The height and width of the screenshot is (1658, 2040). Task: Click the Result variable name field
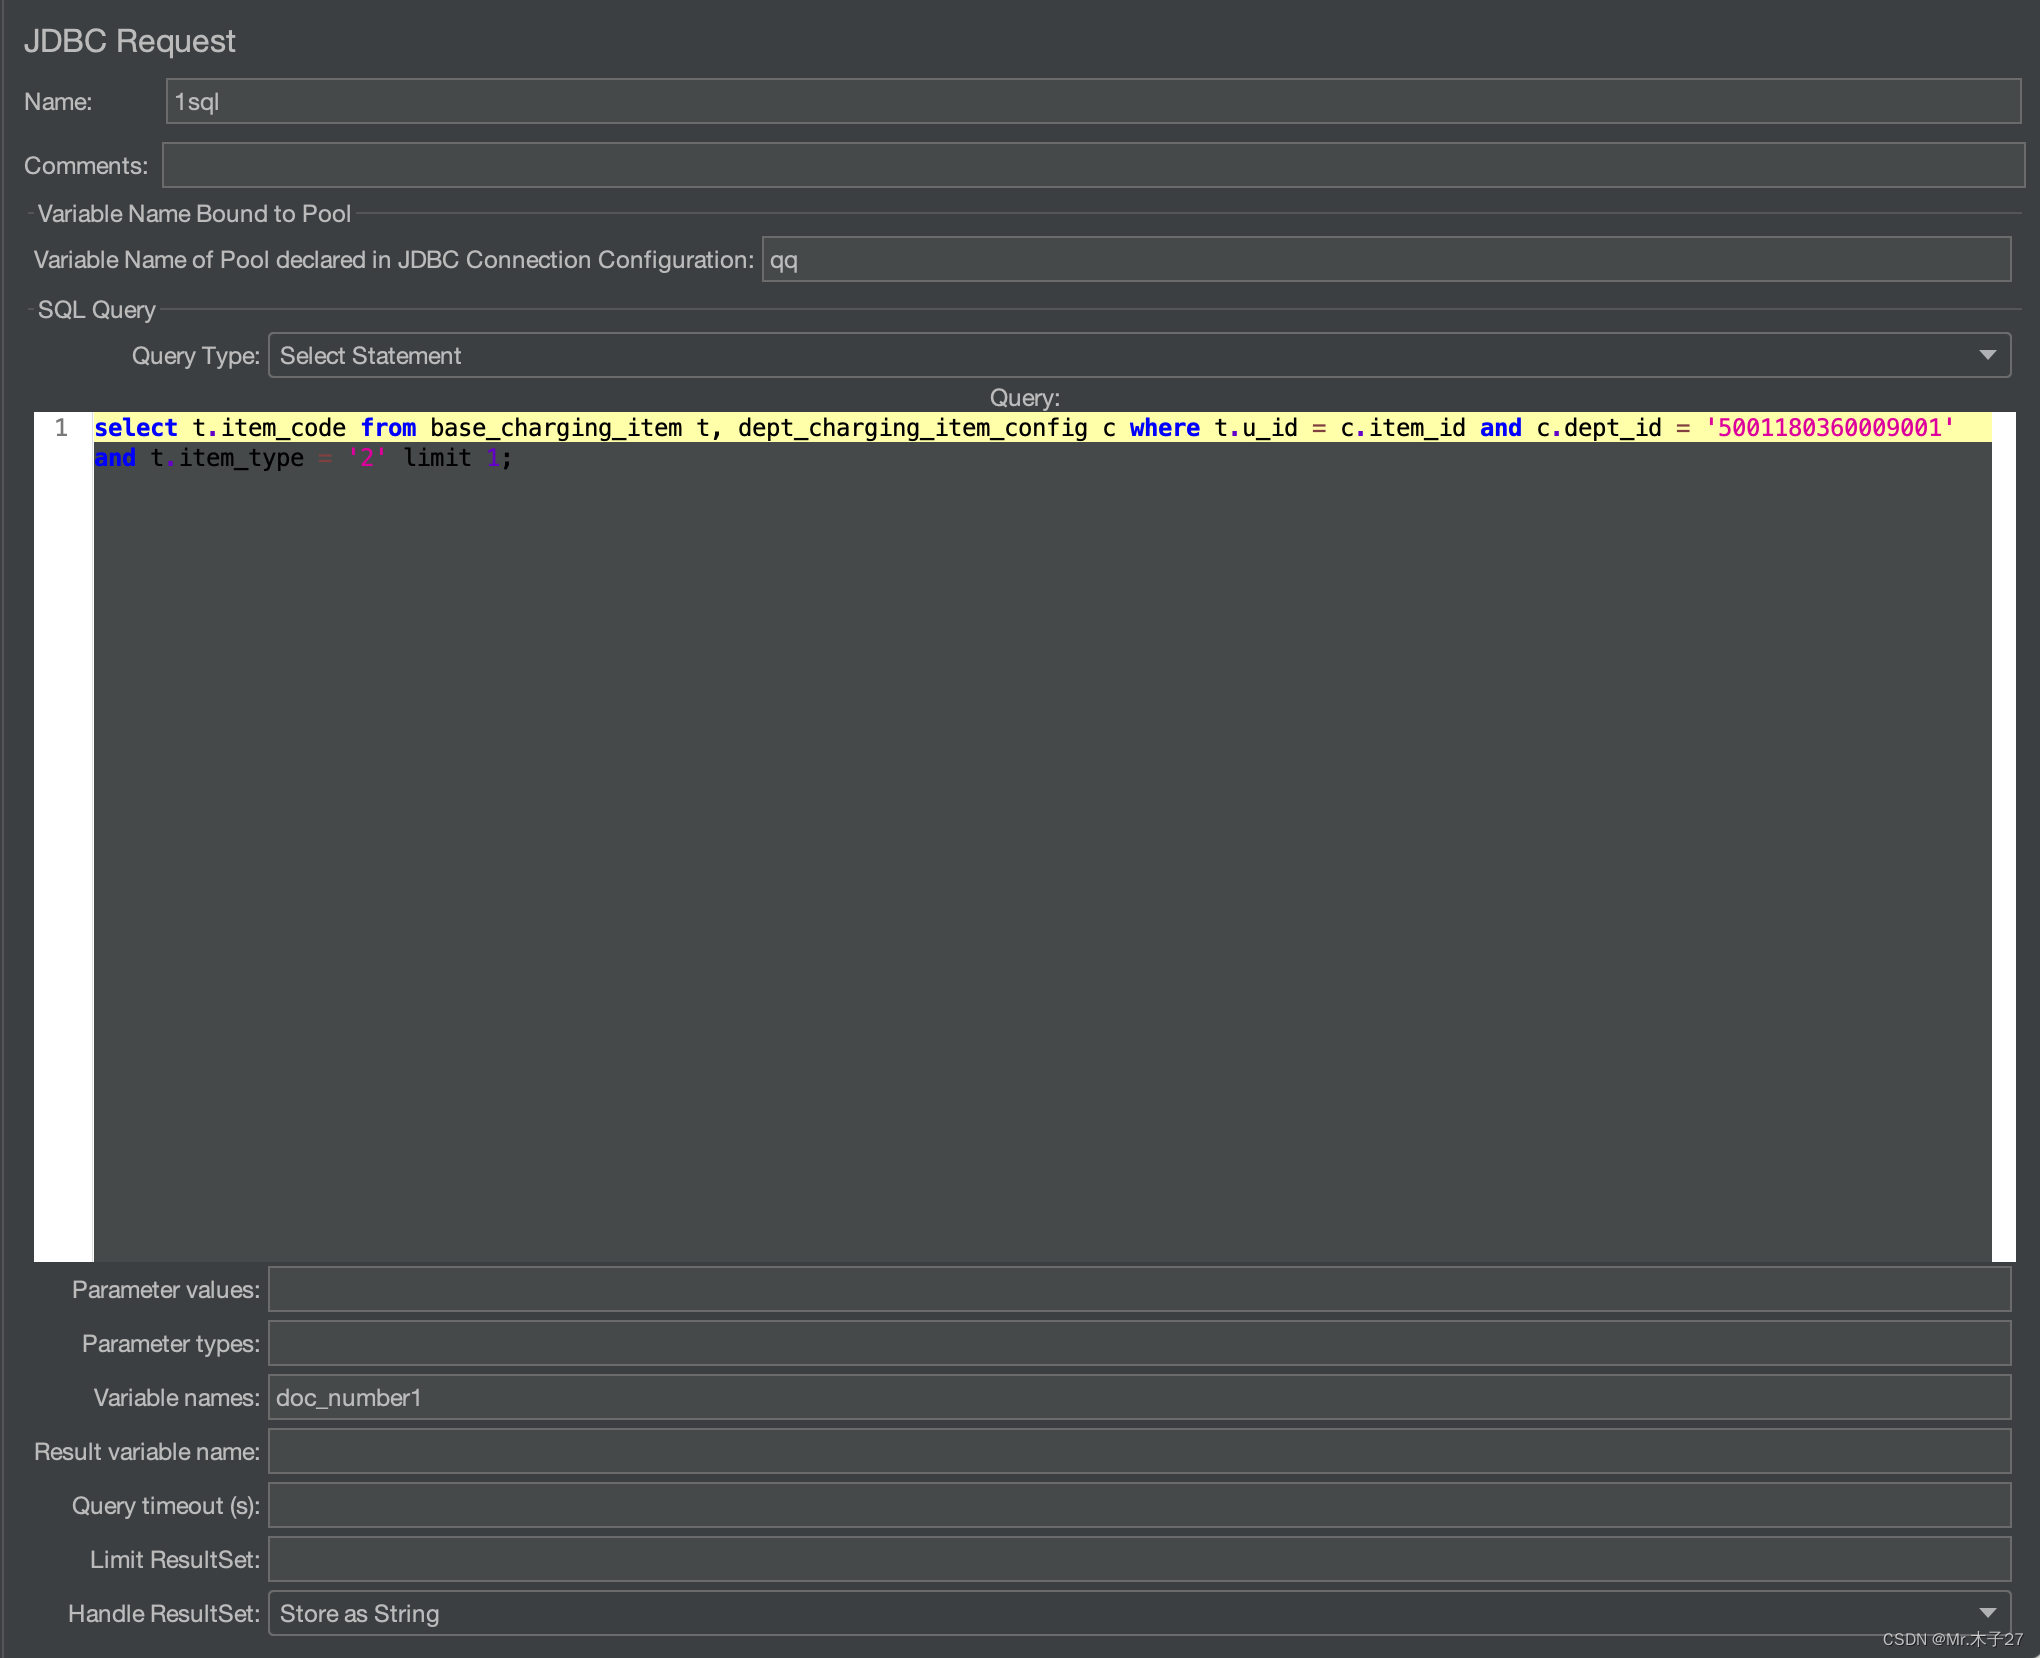[x=1138, y=1452]
